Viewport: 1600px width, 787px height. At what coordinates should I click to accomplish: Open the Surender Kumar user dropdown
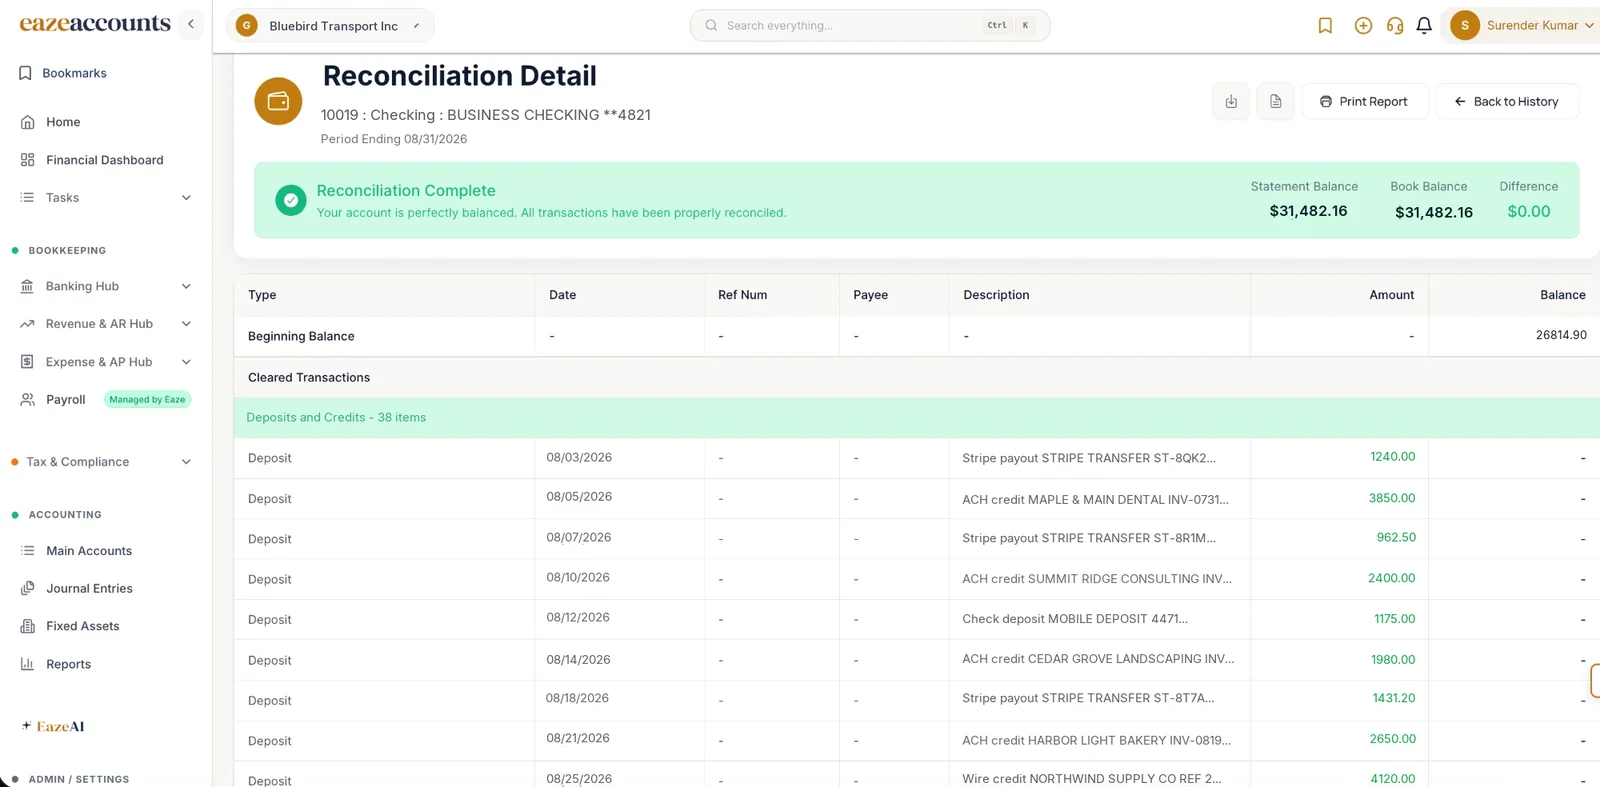(x=1523, y=26)
